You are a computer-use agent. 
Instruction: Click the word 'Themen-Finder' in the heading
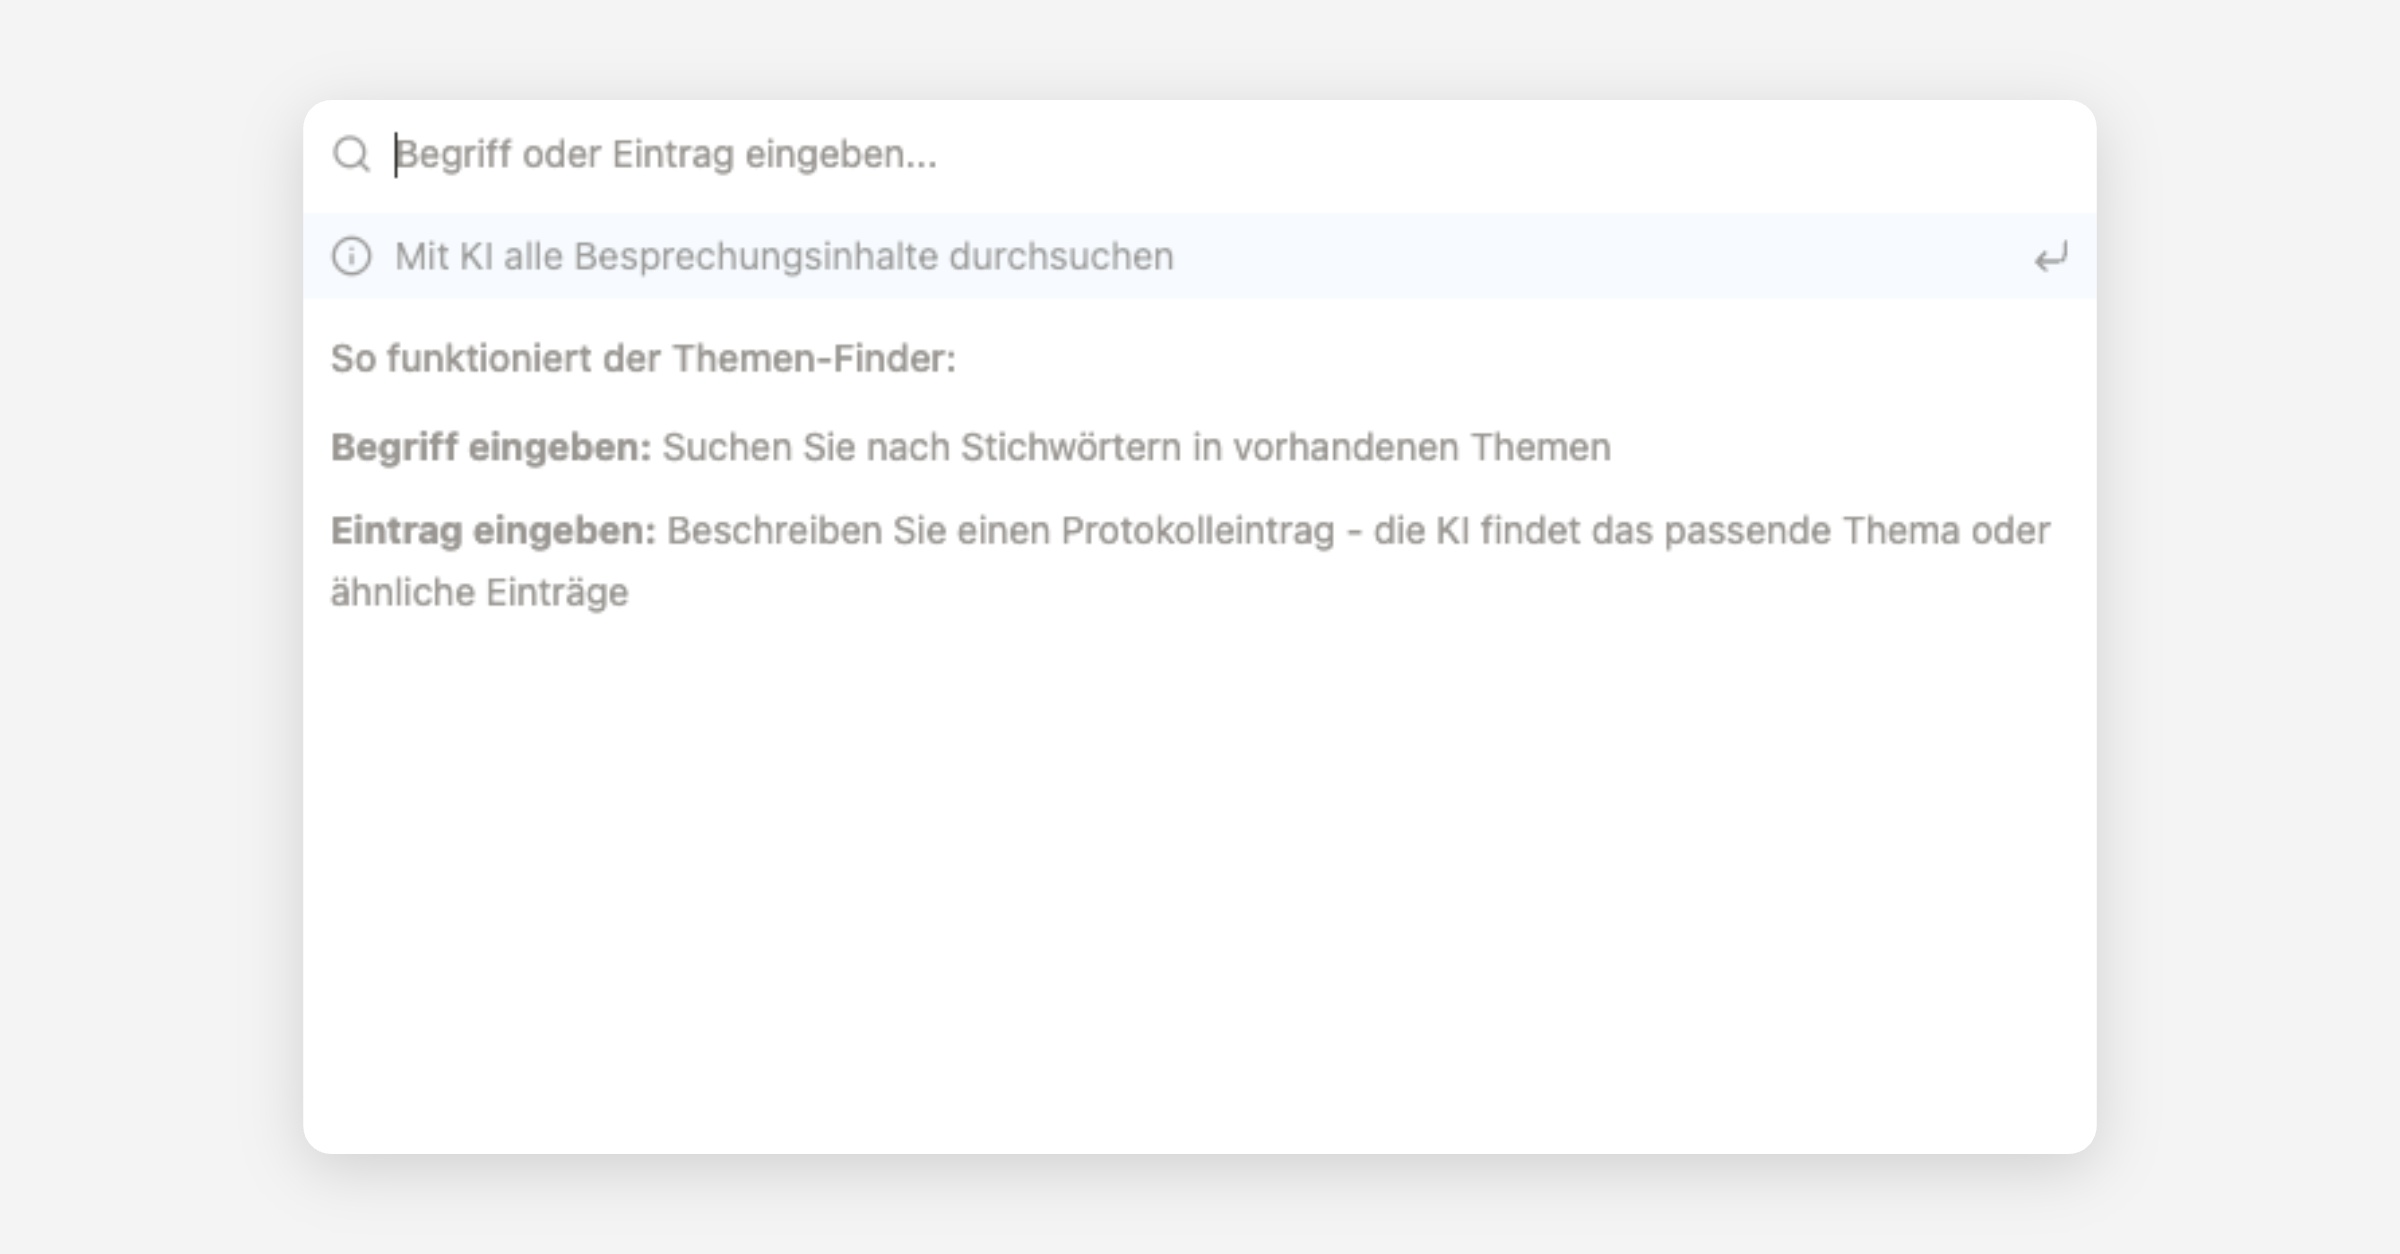[812, 358]
